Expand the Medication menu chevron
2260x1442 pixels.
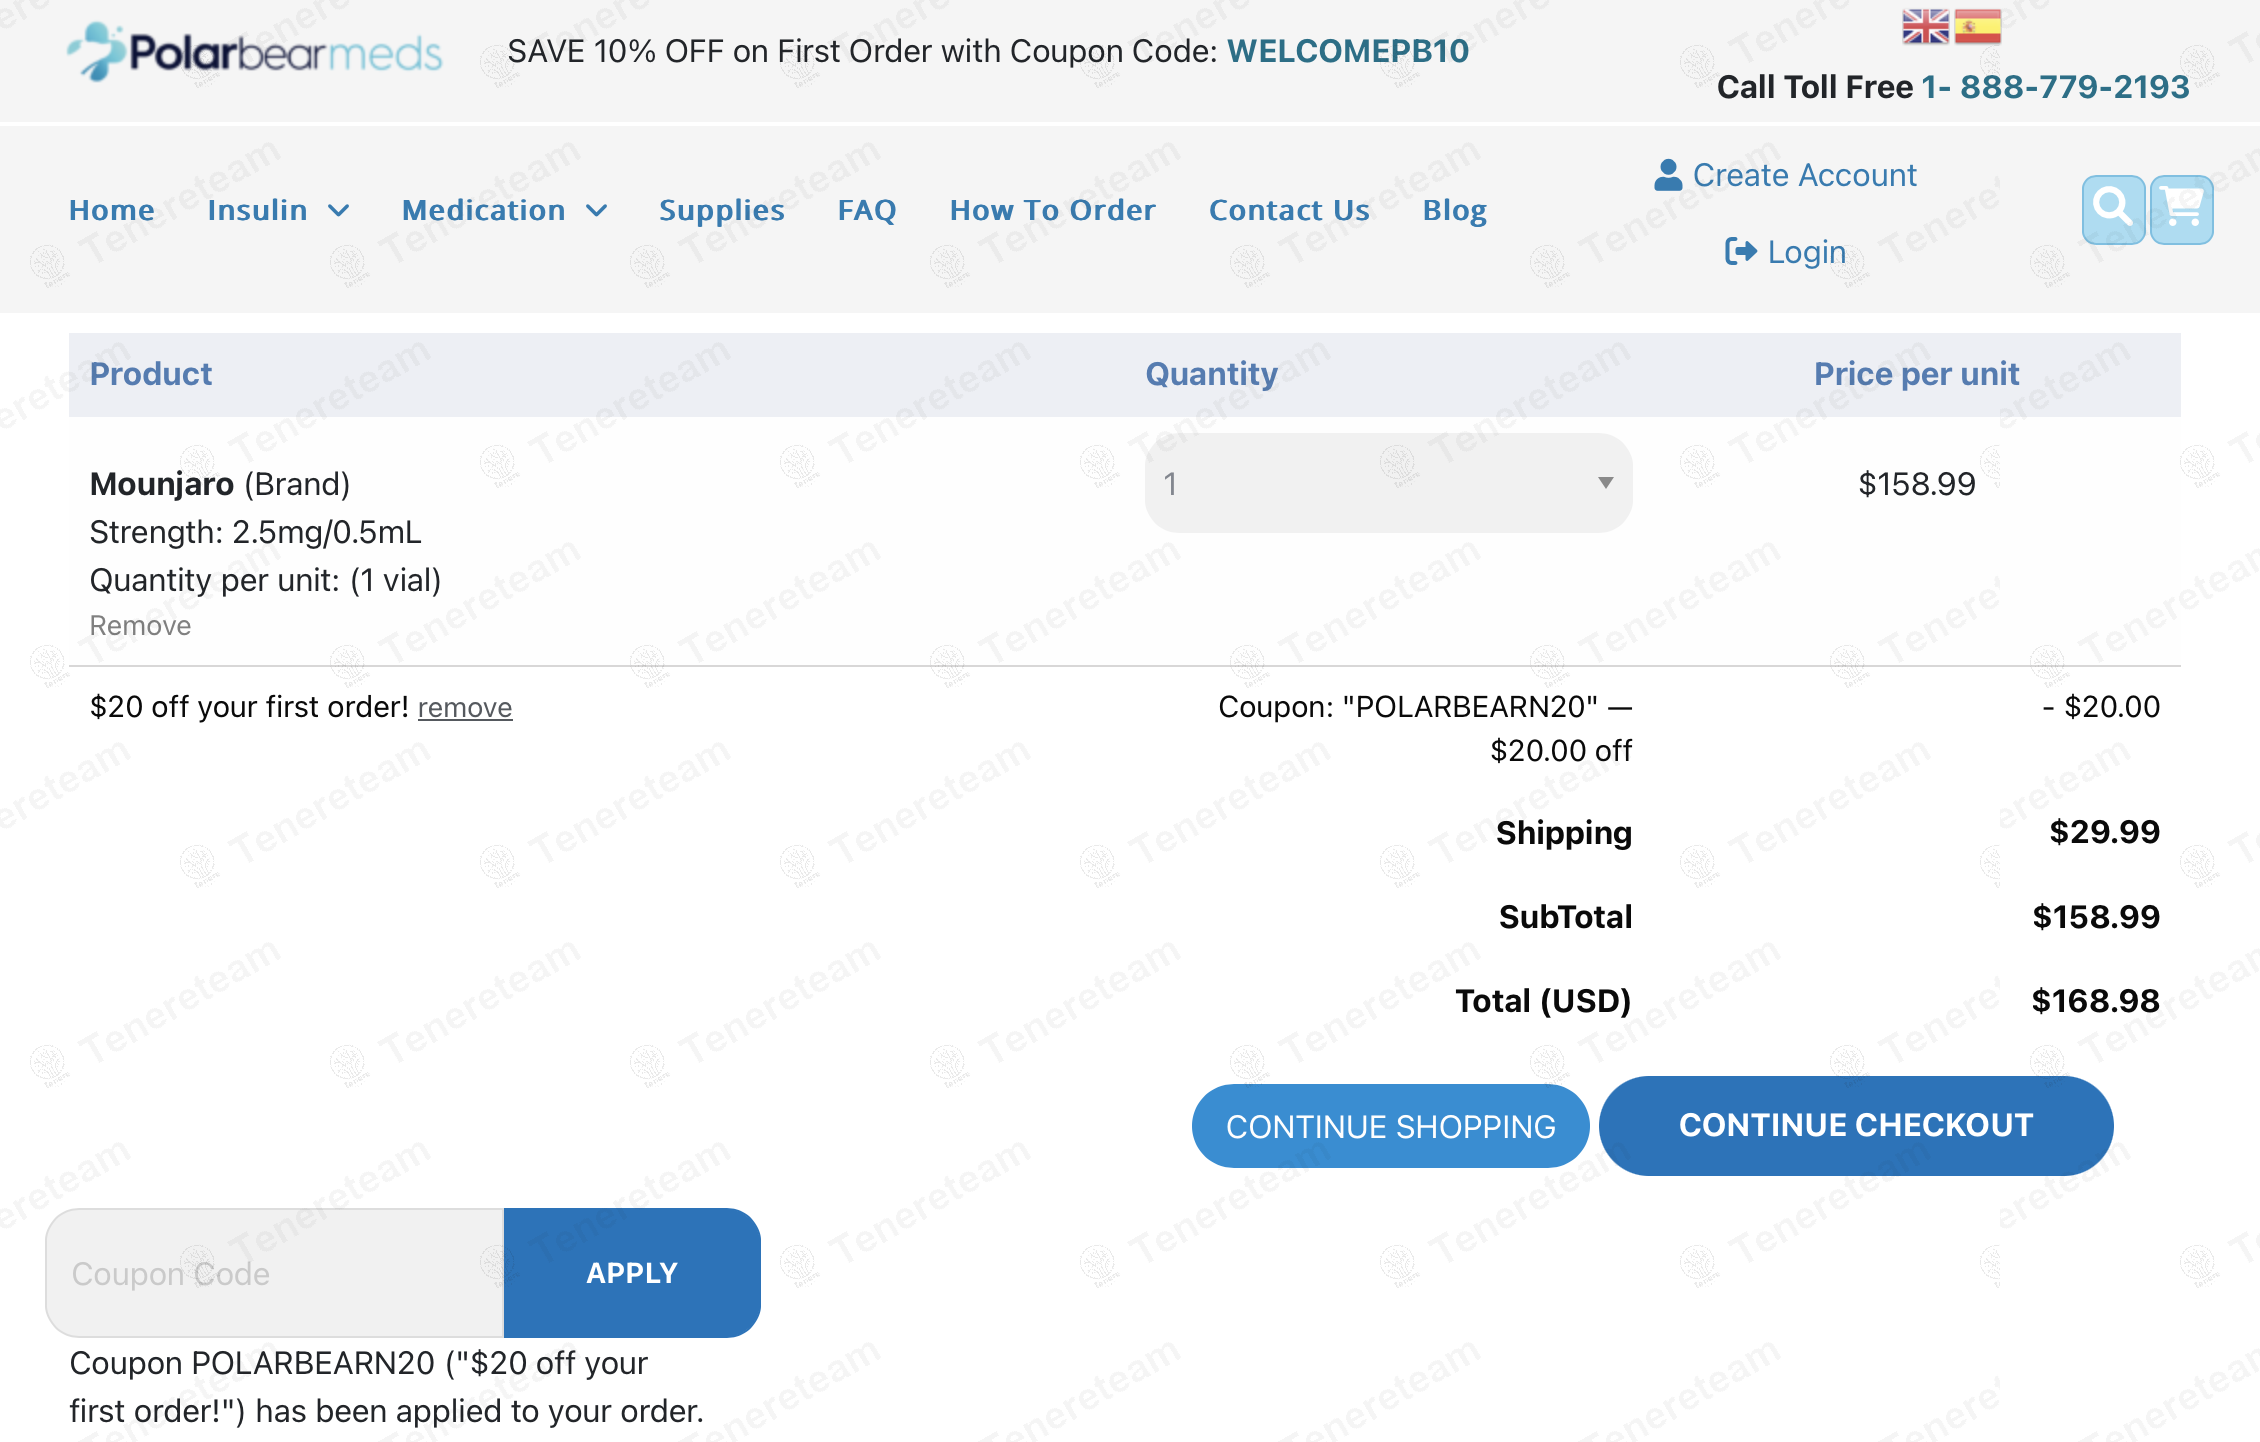(x=597, y=210)
